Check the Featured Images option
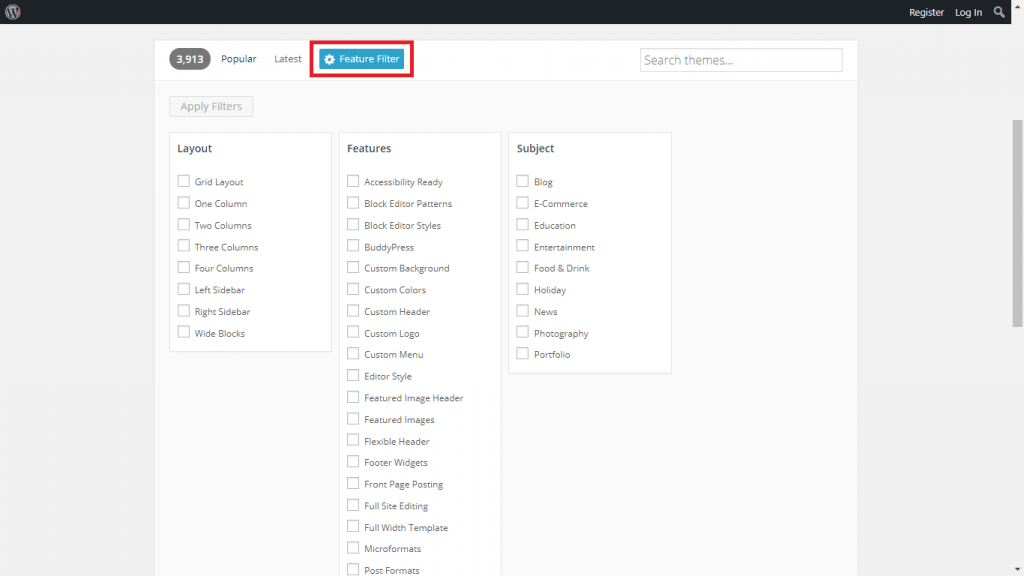The image size is (1024, 576). pos(353,418)
